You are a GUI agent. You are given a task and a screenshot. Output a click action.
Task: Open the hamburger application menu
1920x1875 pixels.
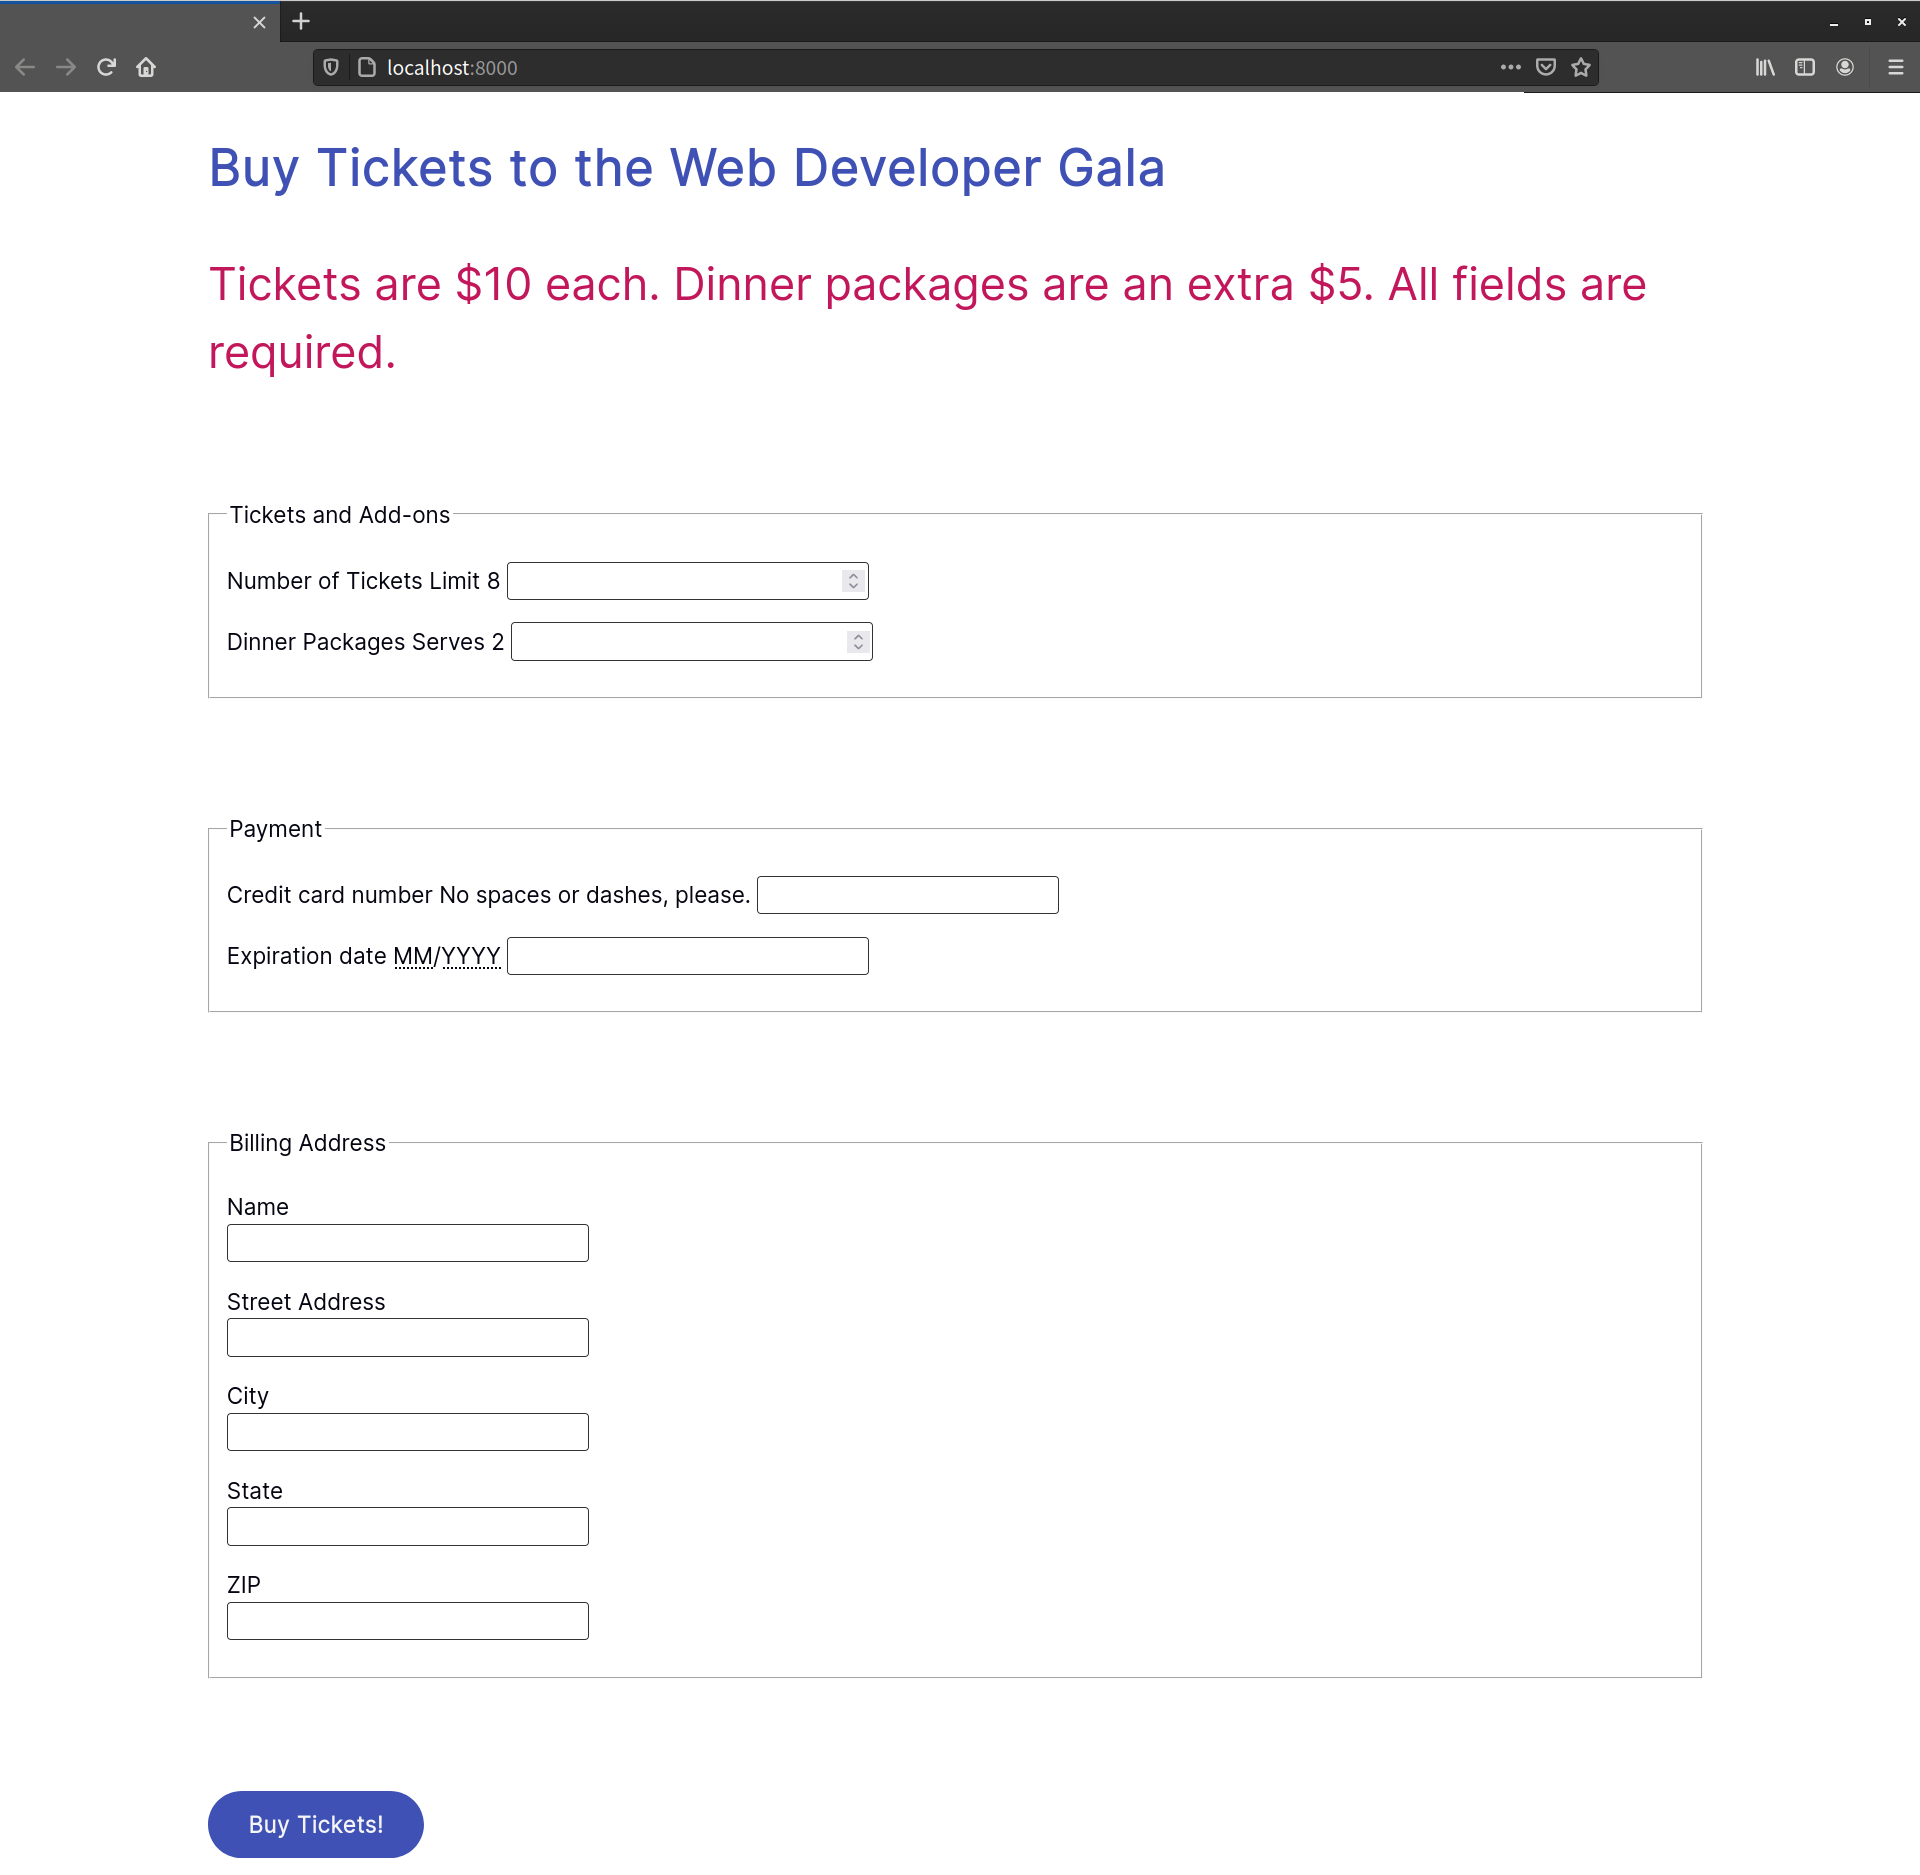click(x=1895, y=67)
